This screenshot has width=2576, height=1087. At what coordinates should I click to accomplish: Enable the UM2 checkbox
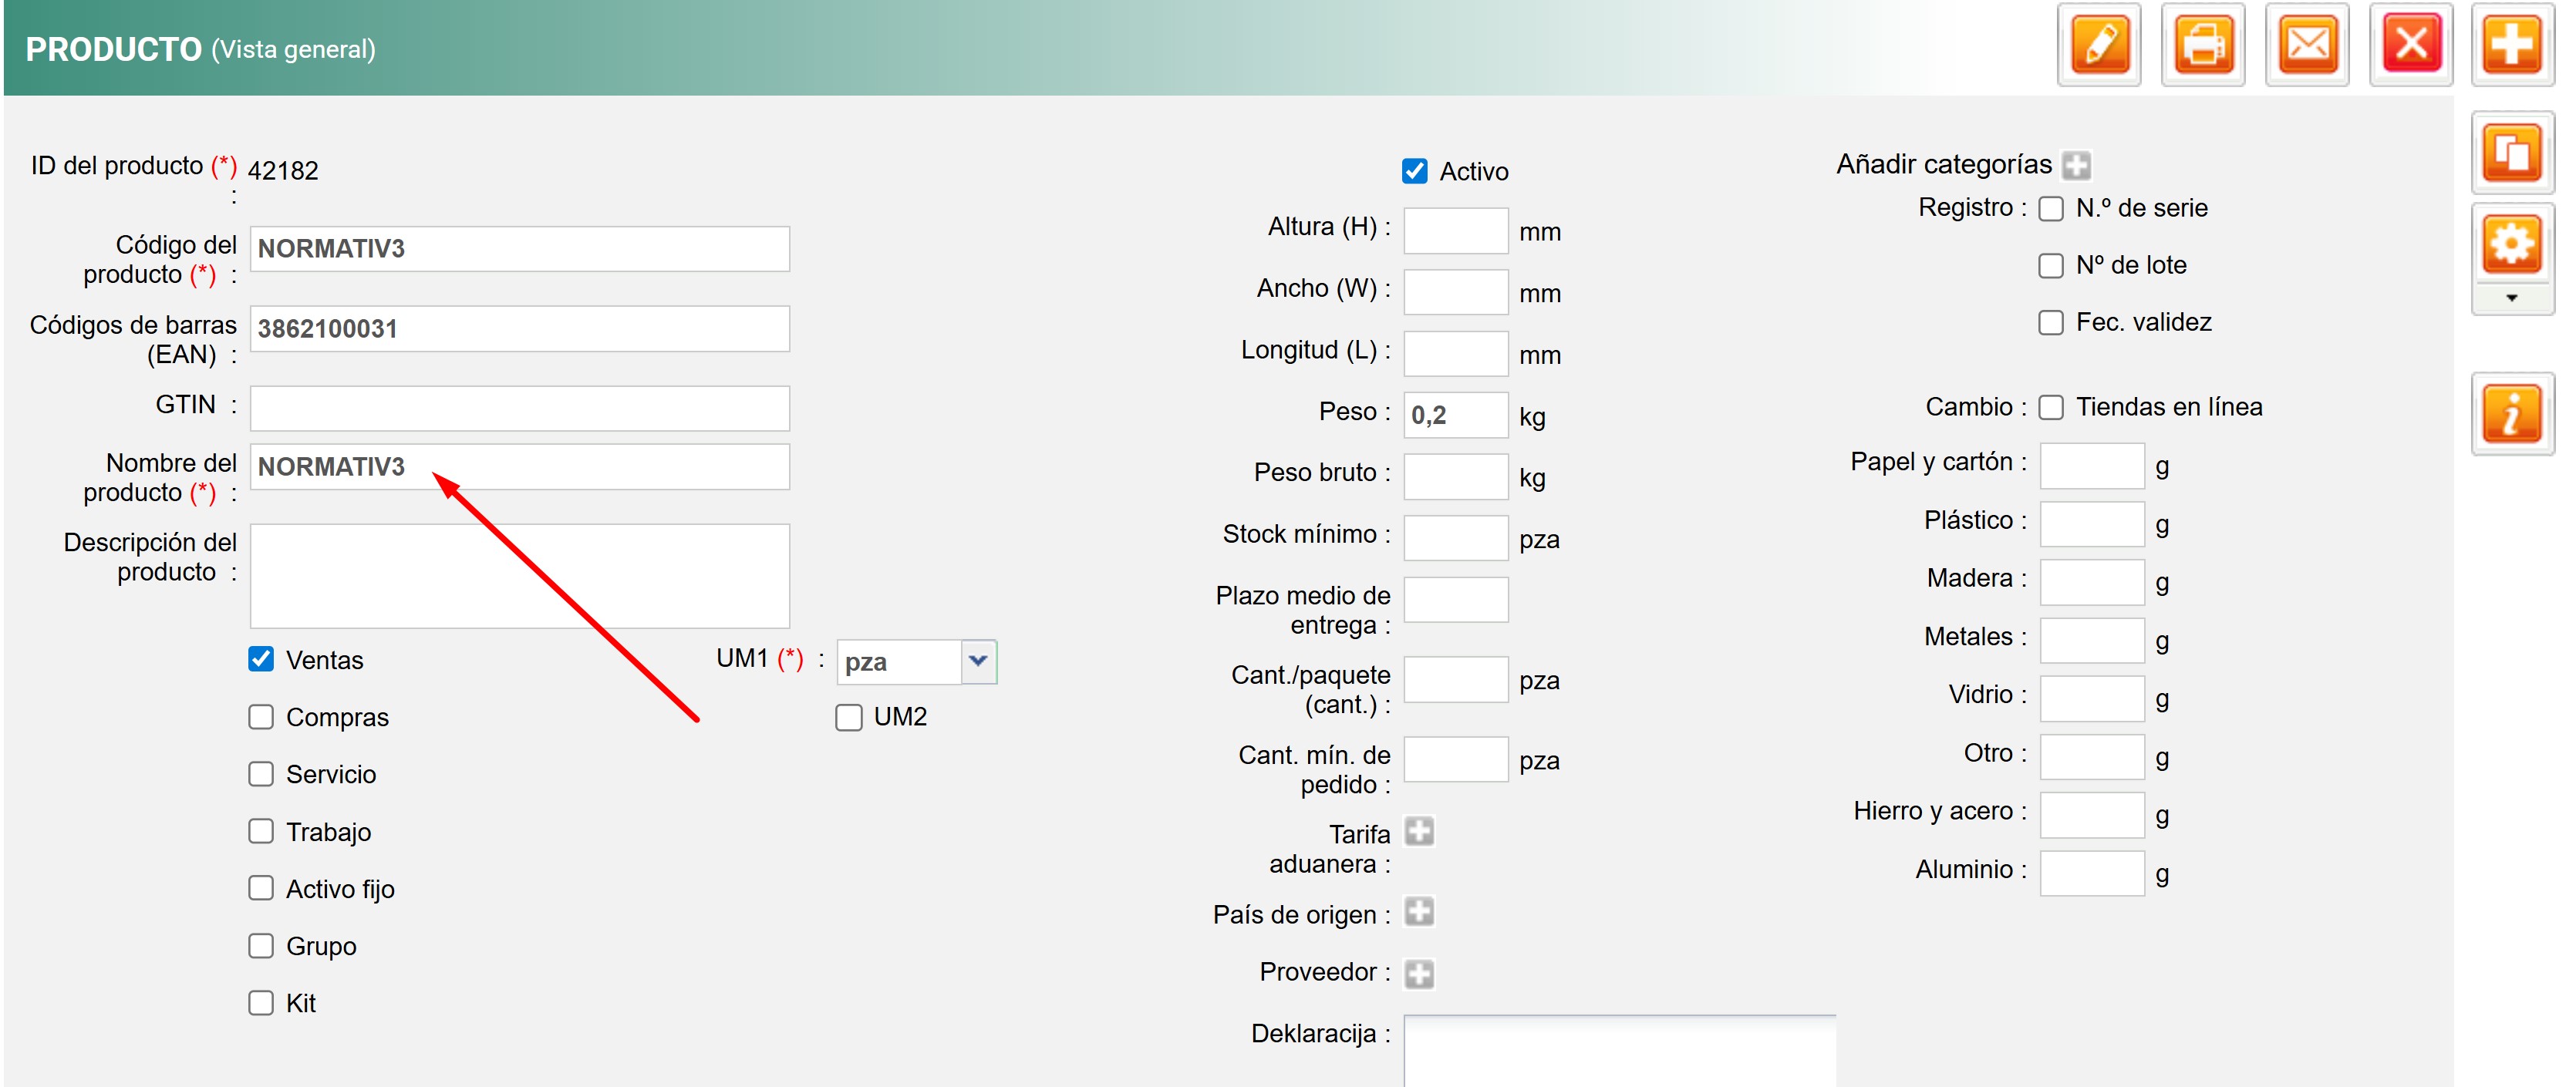tap(849, 717)
